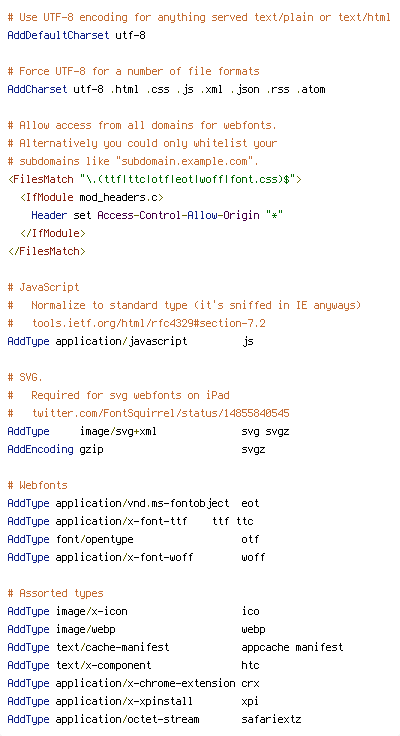The width and height of the screenshot is (400, 736).
Task: Select the opening FilesMatch tag
Action: tap(155, 179)
